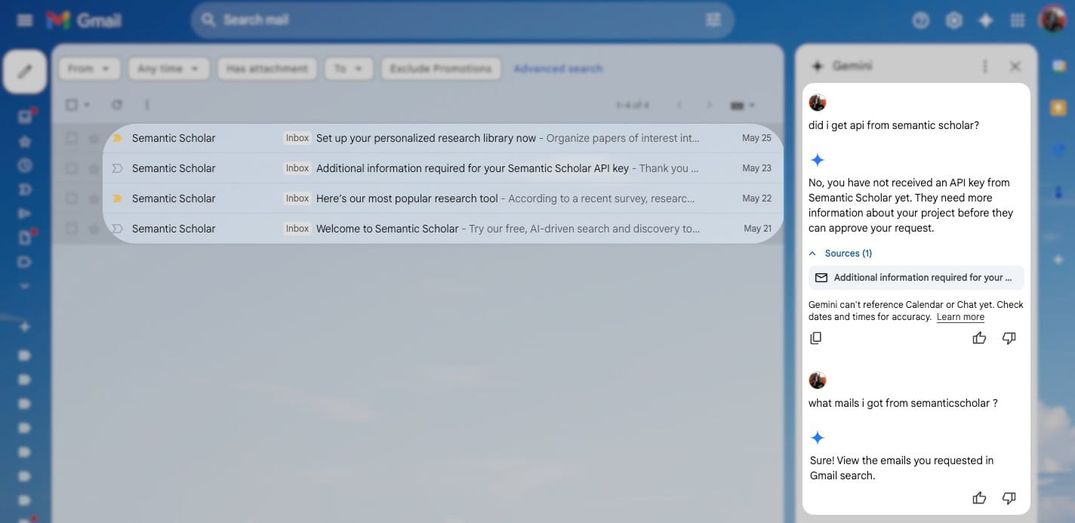Click the Inbox label on the May 21 email

point(298,228)
